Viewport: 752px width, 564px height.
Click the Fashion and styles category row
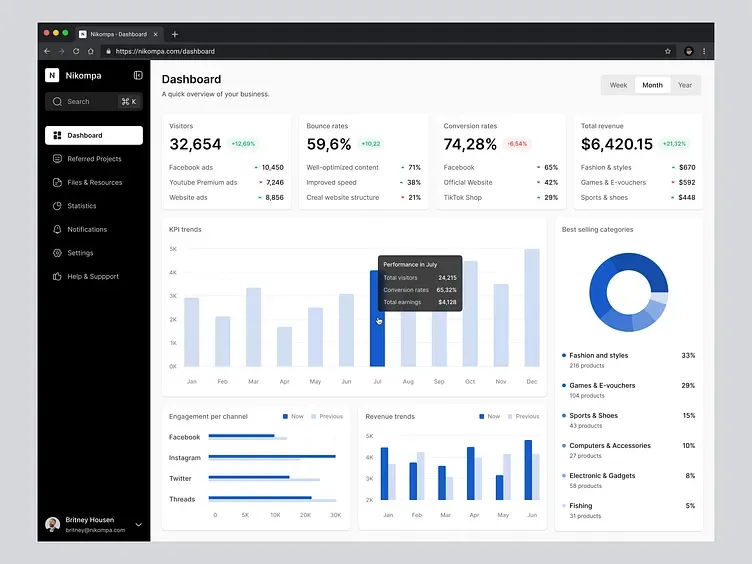pos(628,360)
